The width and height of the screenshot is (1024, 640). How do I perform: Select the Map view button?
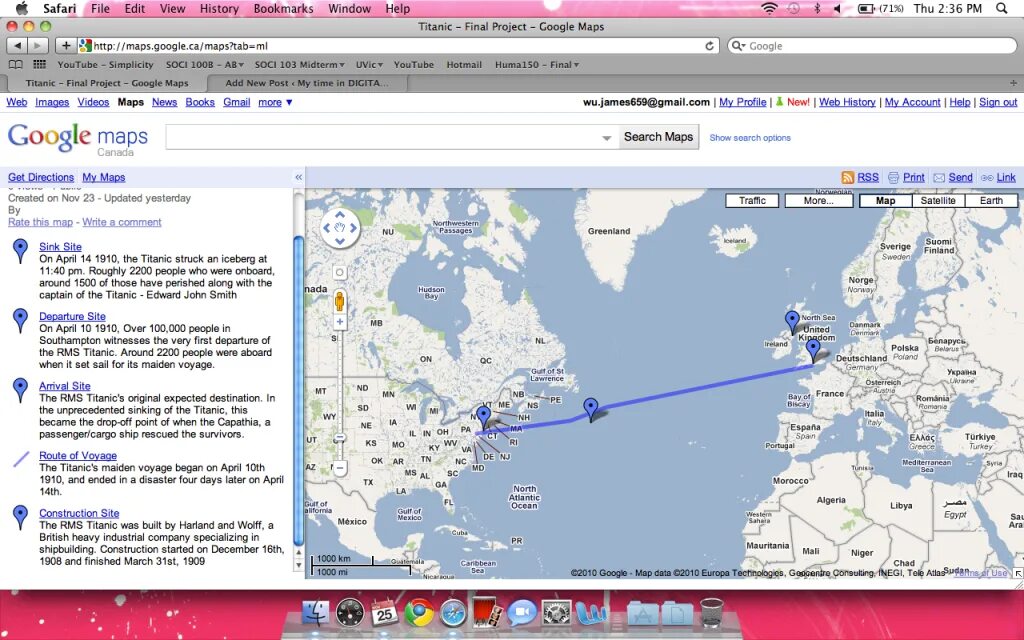tap(886, 200)
